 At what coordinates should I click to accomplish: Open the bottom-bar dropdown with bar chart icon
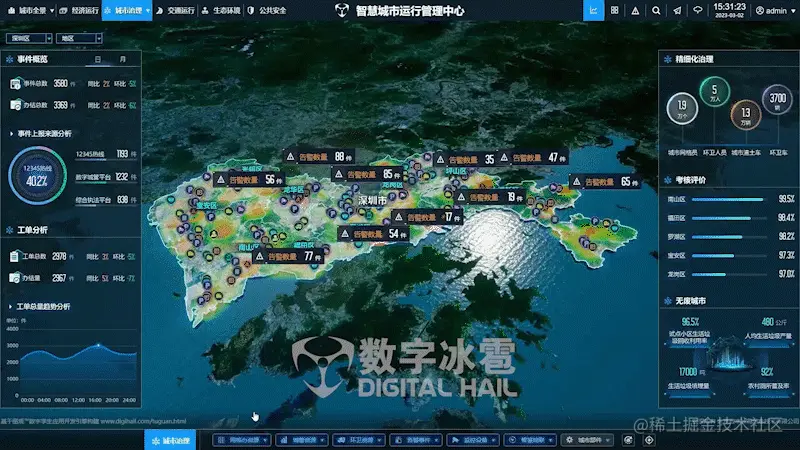[x=303, y=440]
